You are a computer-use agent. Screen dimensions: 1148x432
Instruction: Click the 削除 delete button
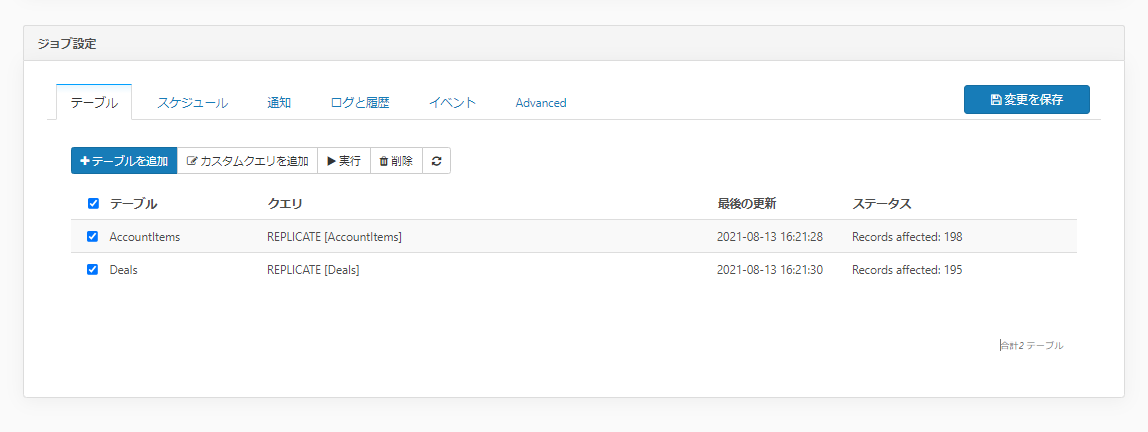397,161
